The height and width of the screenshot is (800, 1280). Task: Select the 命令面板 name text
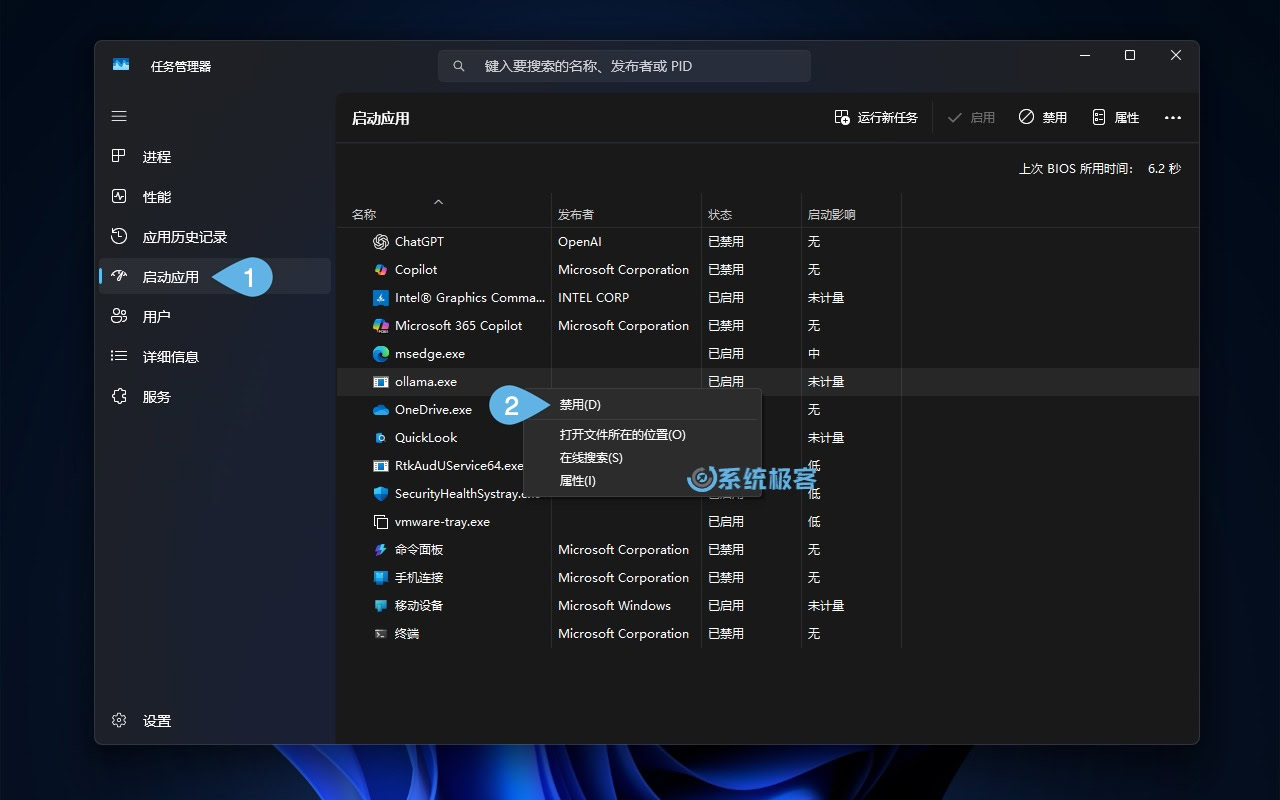[x=419, y=550]
